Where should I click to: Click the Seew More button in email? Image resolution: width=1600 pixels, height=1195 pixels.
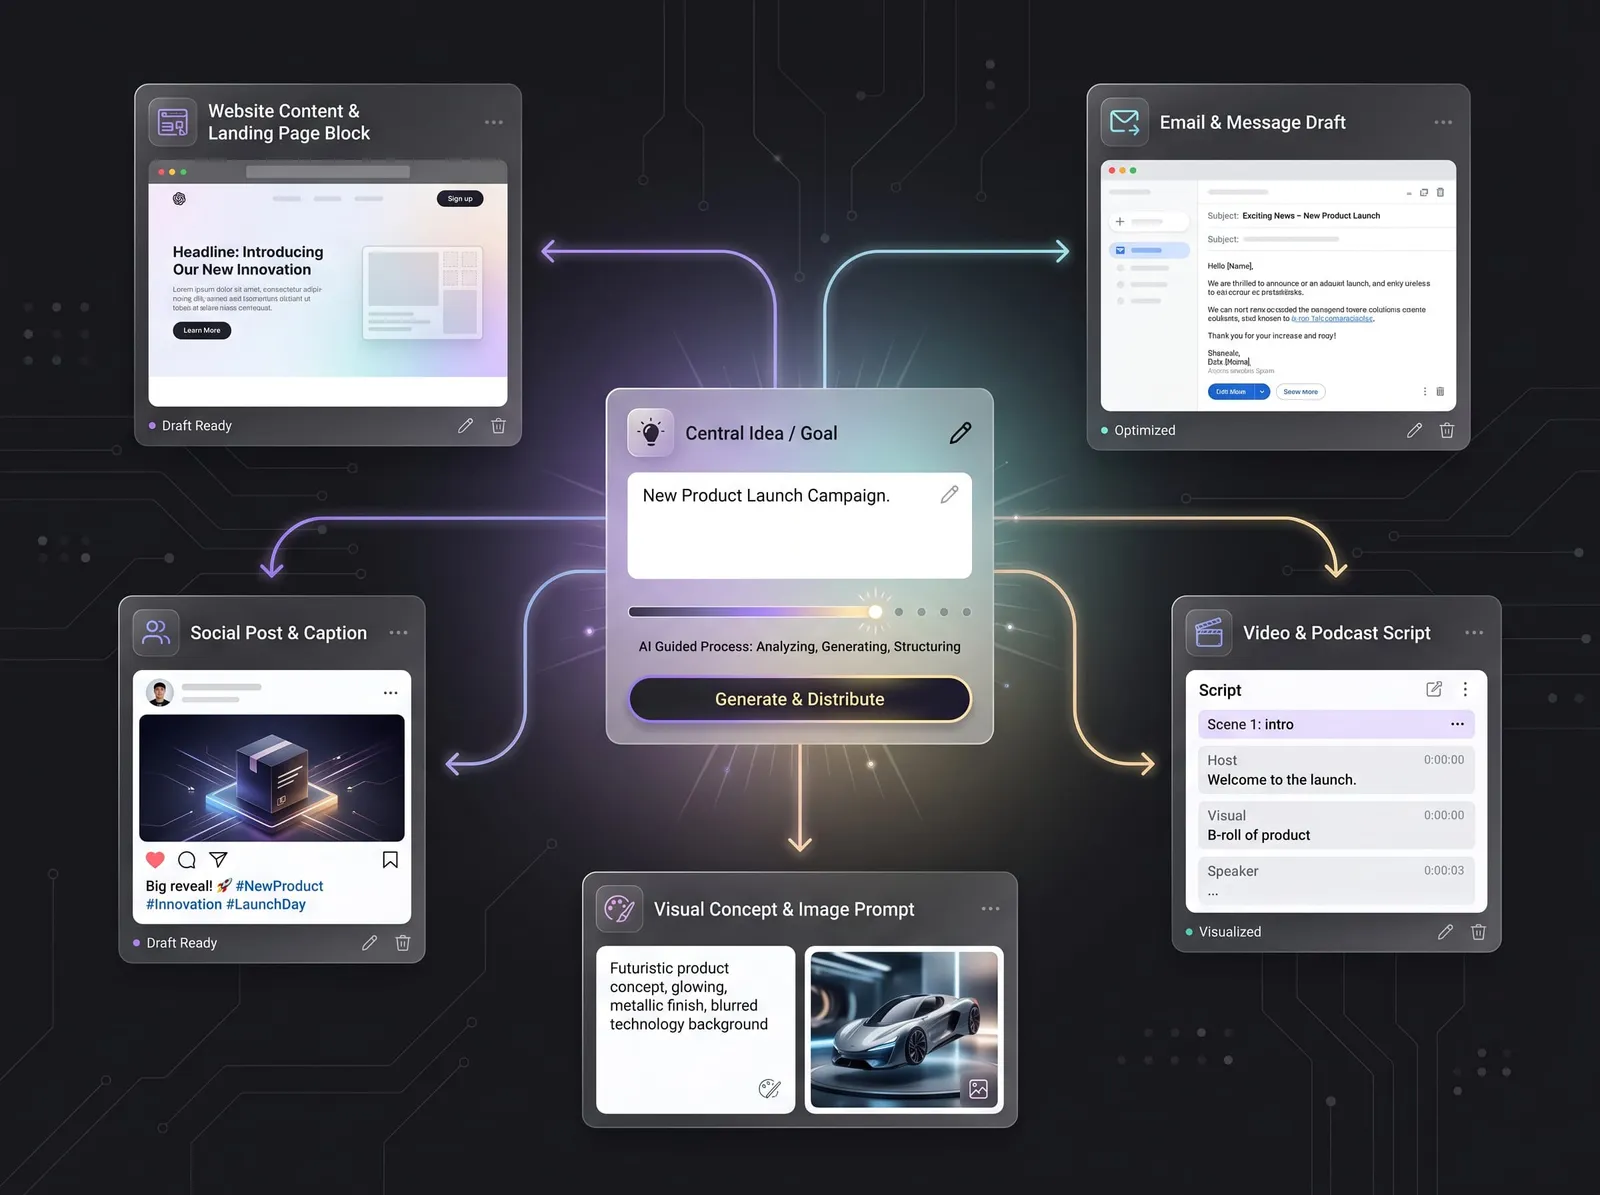pos(1300,392)
